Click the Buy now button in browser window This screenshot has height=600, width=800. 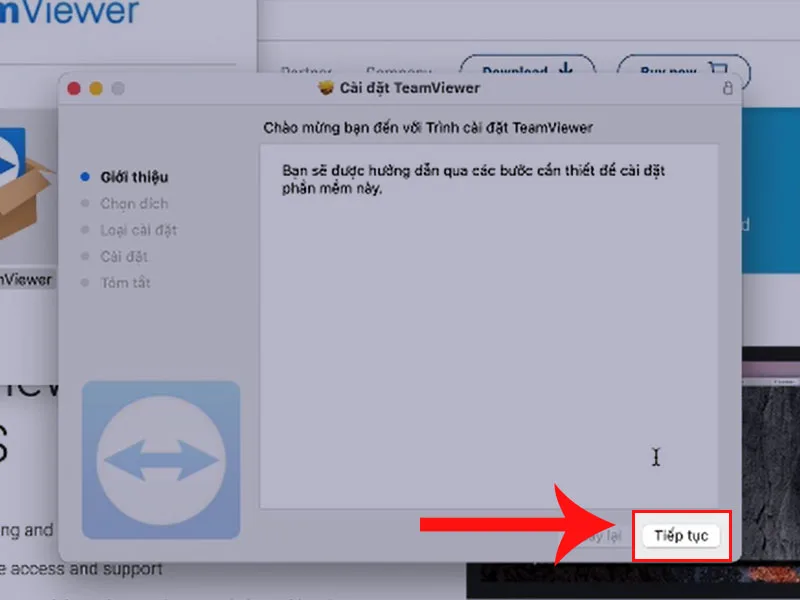click(683, 70)
